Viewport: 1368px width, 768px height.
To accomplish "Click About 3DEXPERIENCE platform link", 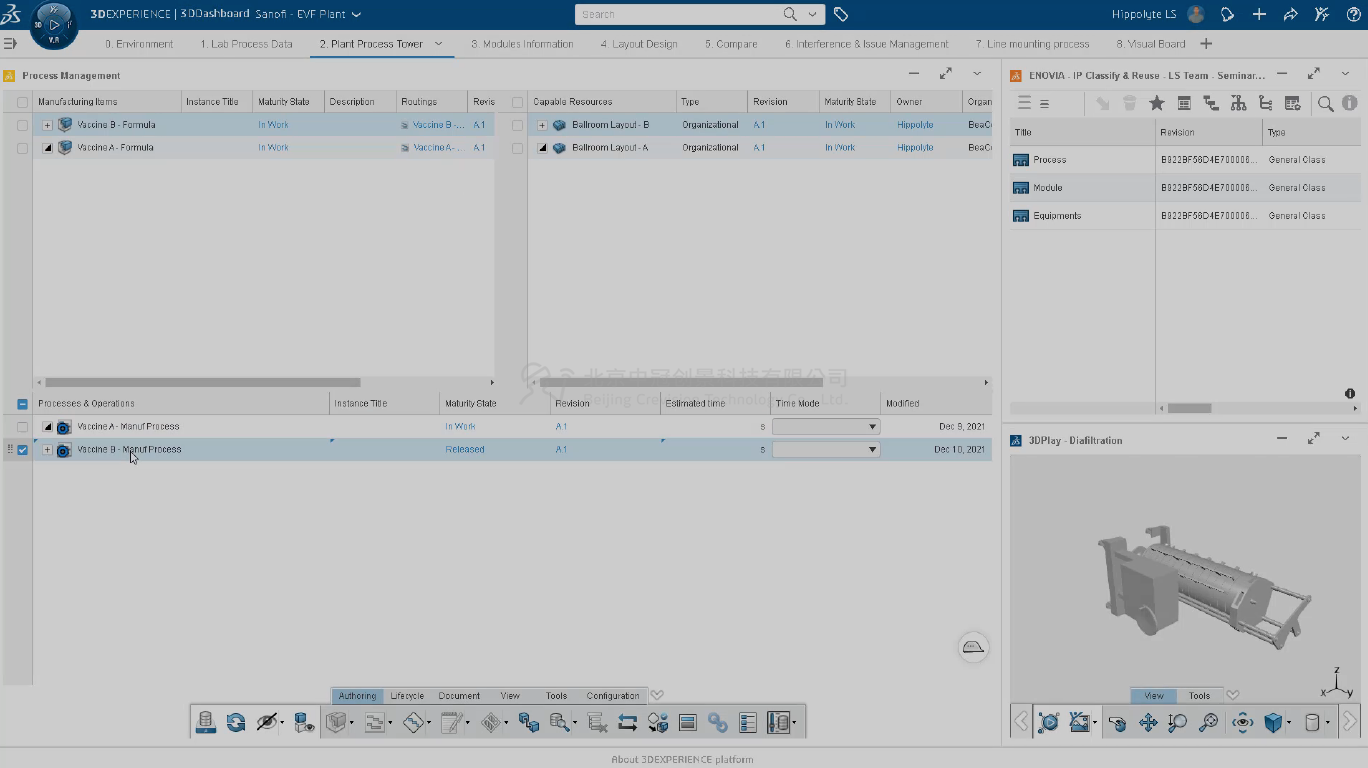I will (x=683, y=760).
